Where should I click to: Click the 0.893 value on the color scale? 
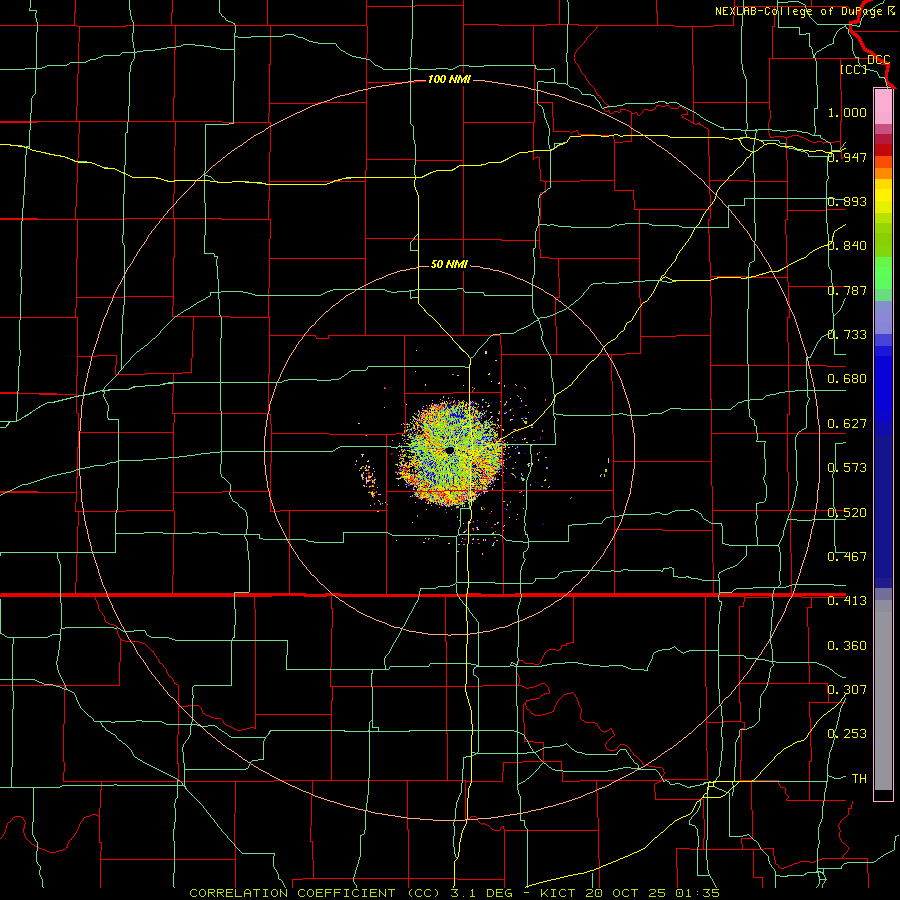pyautogui.click(x=847, y=201)
